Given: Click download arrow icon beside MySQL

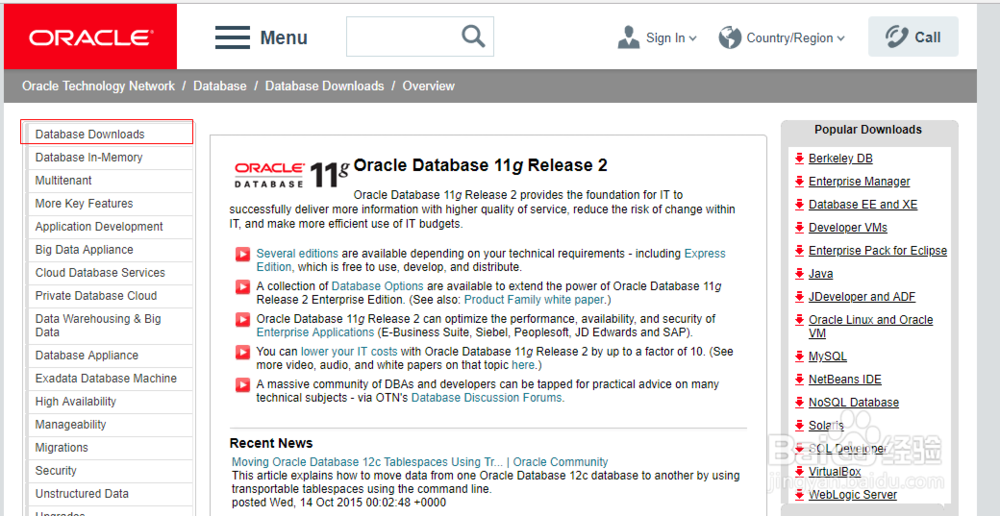Looking at the screenshot, I should (x=799, y=356).
